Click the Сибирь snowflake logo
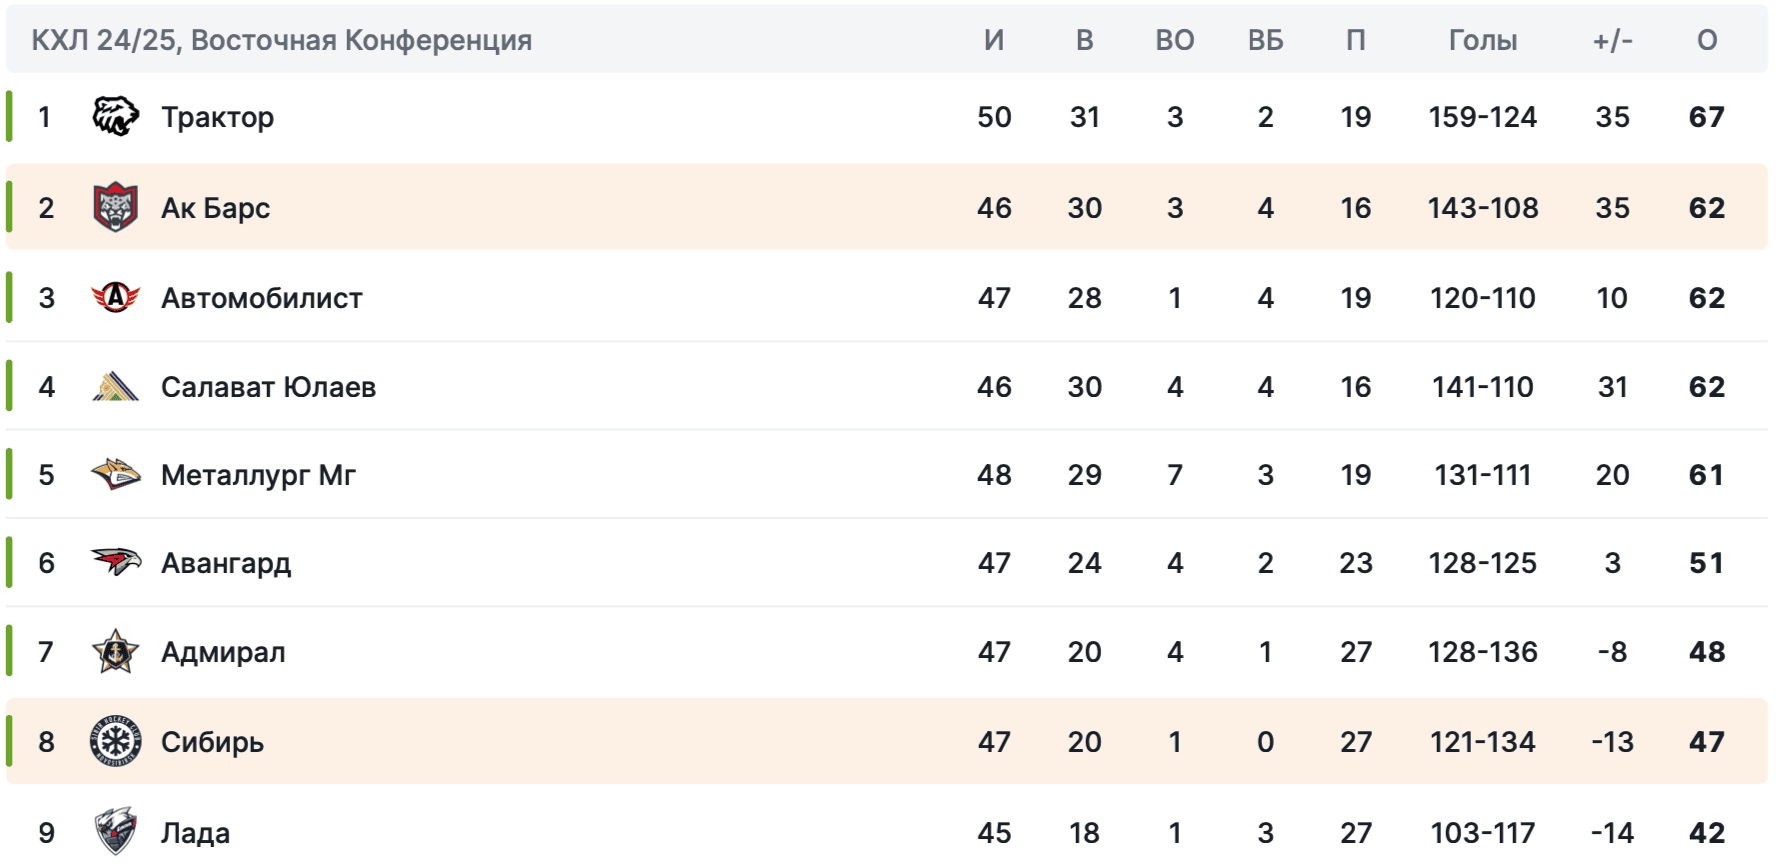 pyautogui.click(x=115, y=741)
